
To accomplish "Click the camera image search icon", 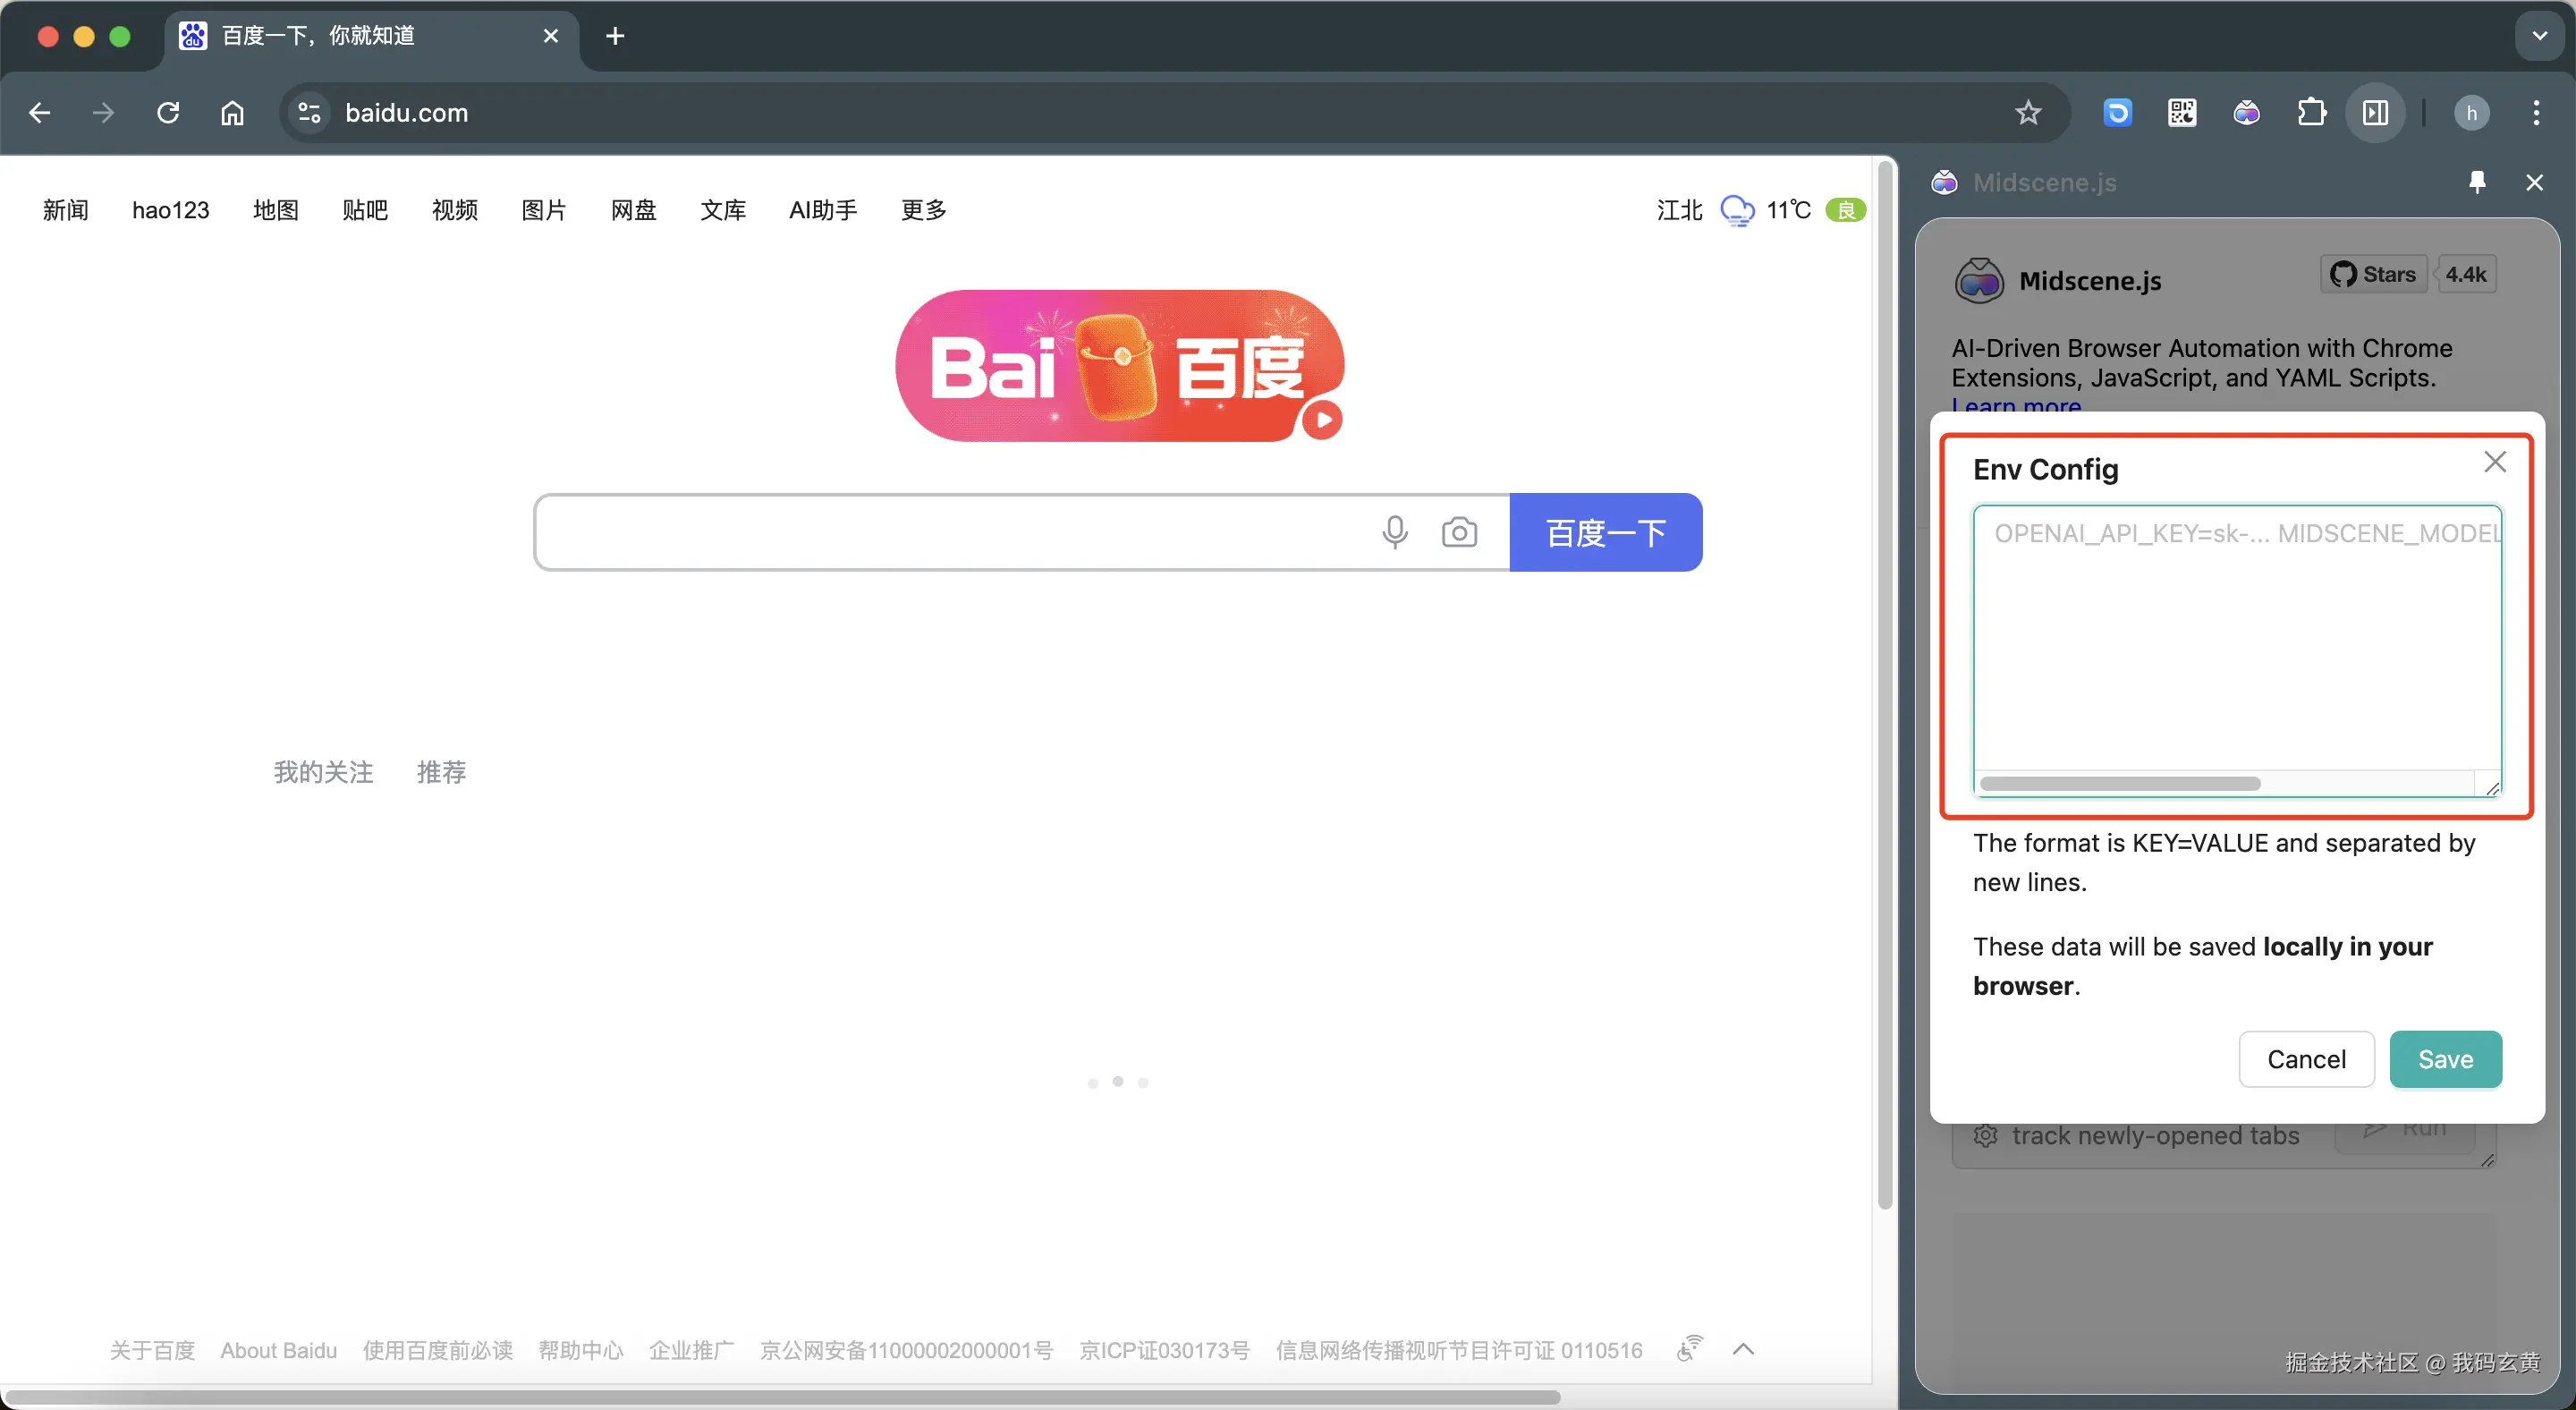I will tap(1459, 532).
